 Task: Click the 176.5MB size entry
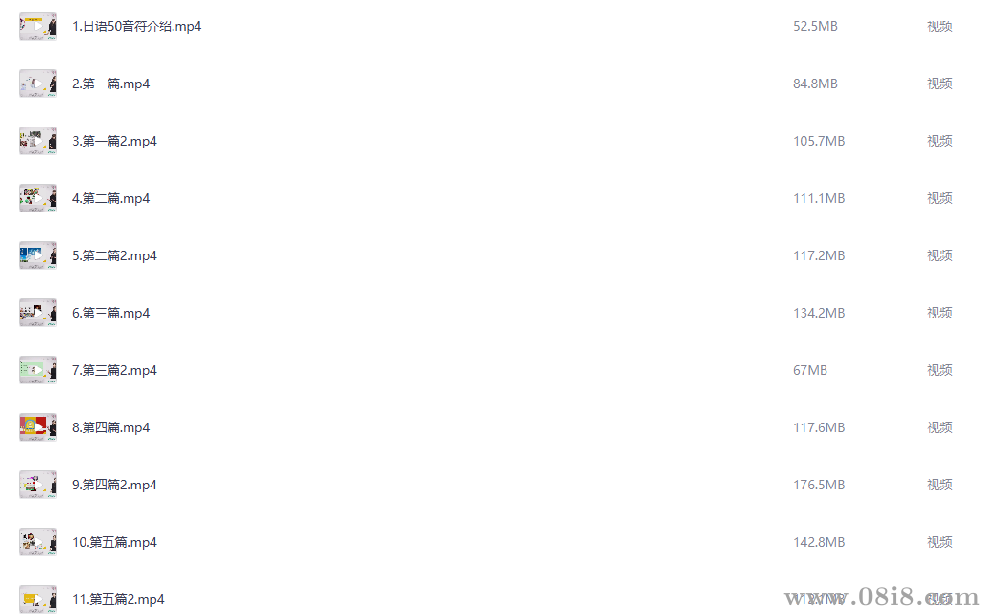click(819, 485)
